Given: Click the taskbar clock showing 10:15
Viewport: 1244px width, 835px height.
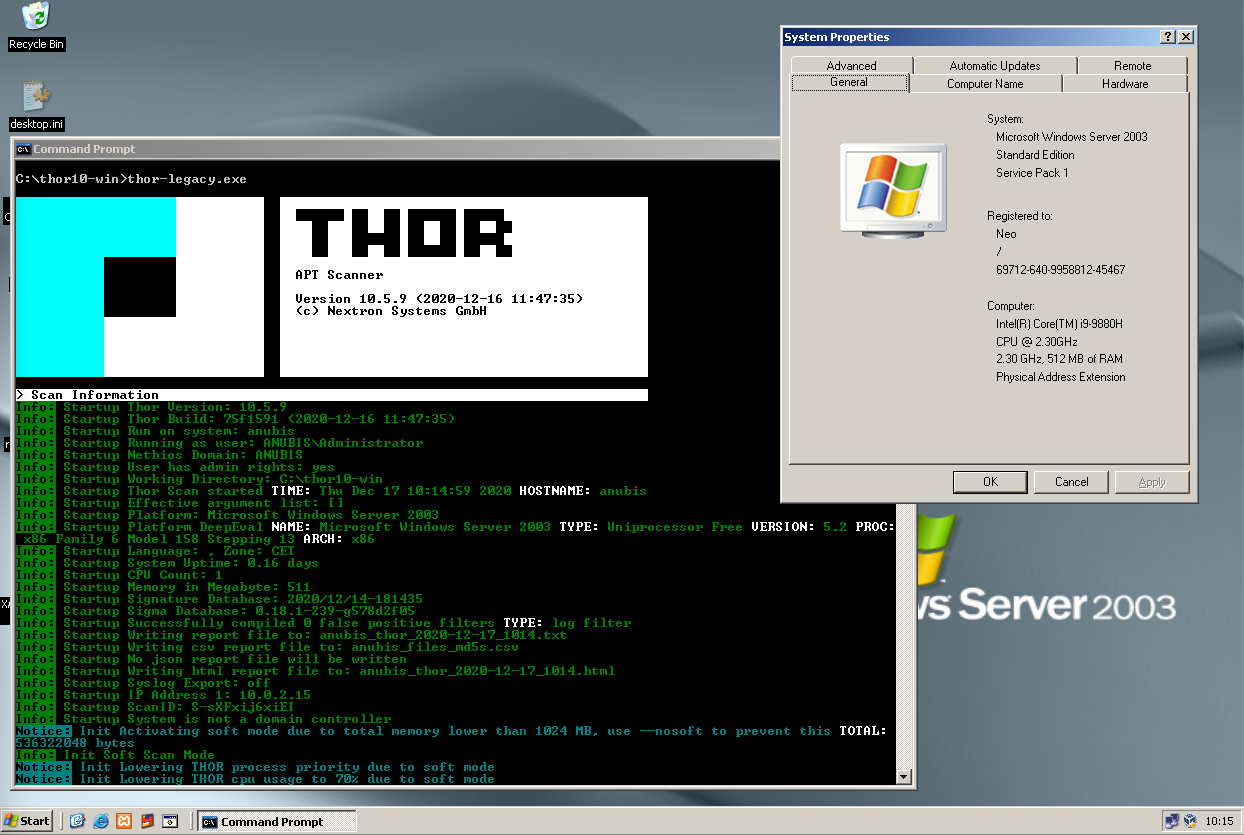Looking at the screenshot, I should pos(1219,821).
